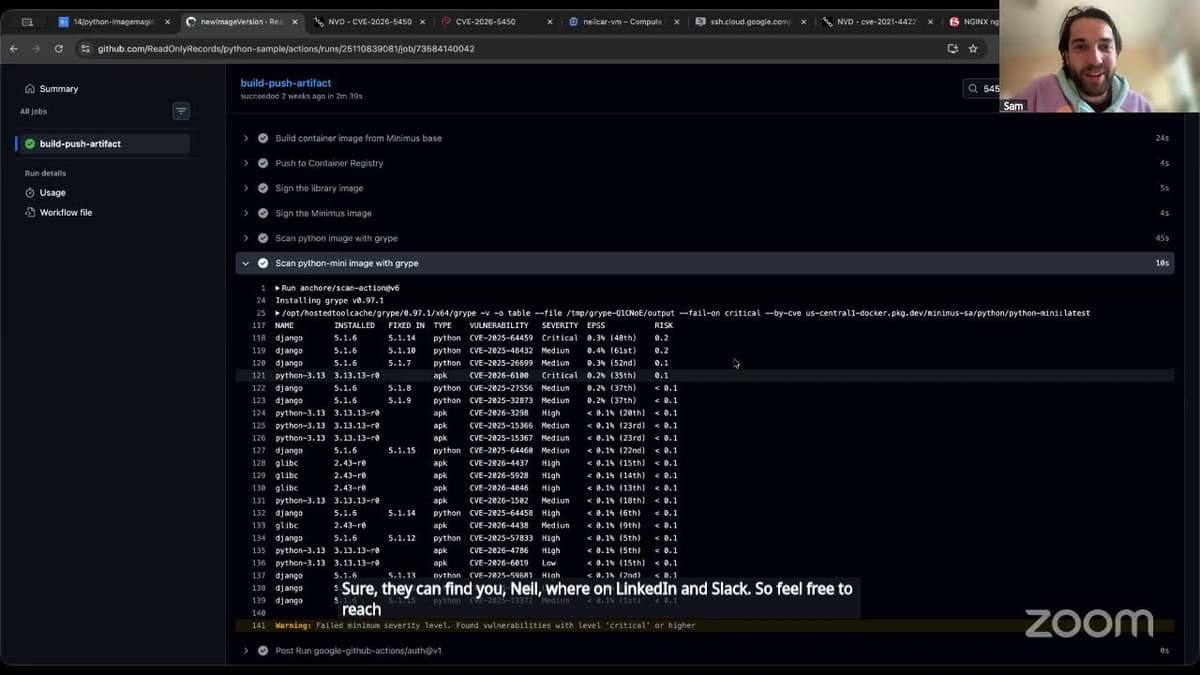This screenshot has width=1200, height=675.
Task: Select log line 121 with CVE-2026-6100
Action: point(705,375)
